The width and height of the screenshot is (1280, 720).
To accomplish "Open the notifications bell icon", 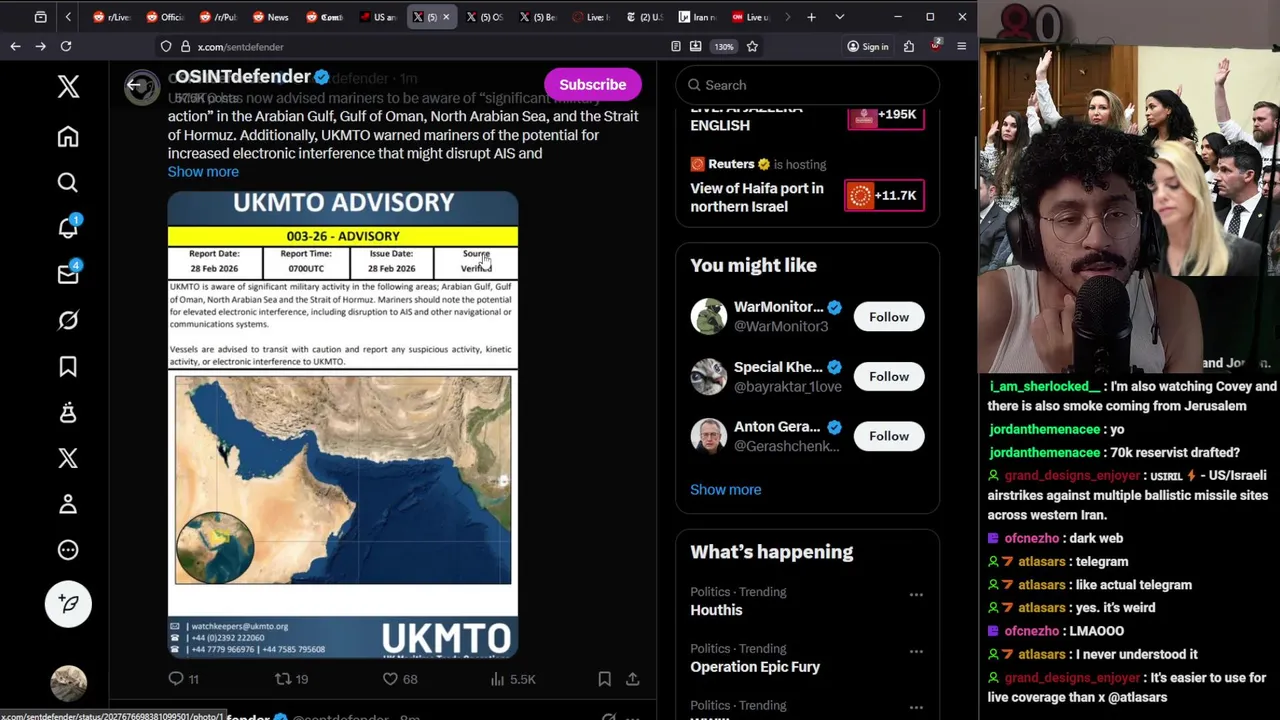I will pos(68,228).
